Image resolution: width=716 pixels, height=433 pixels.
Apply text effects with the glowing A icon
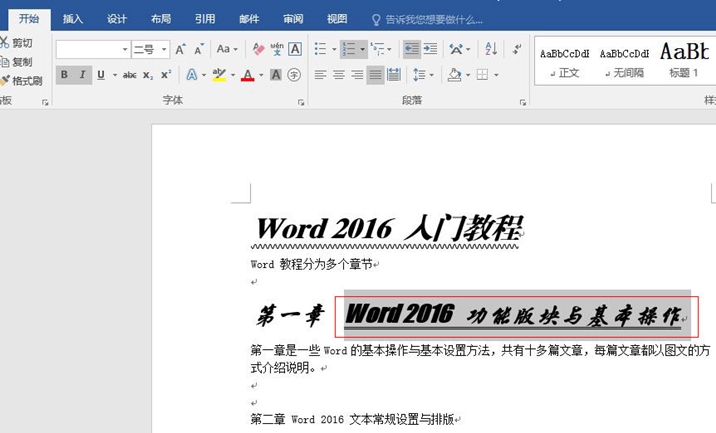tap(192, 74)
